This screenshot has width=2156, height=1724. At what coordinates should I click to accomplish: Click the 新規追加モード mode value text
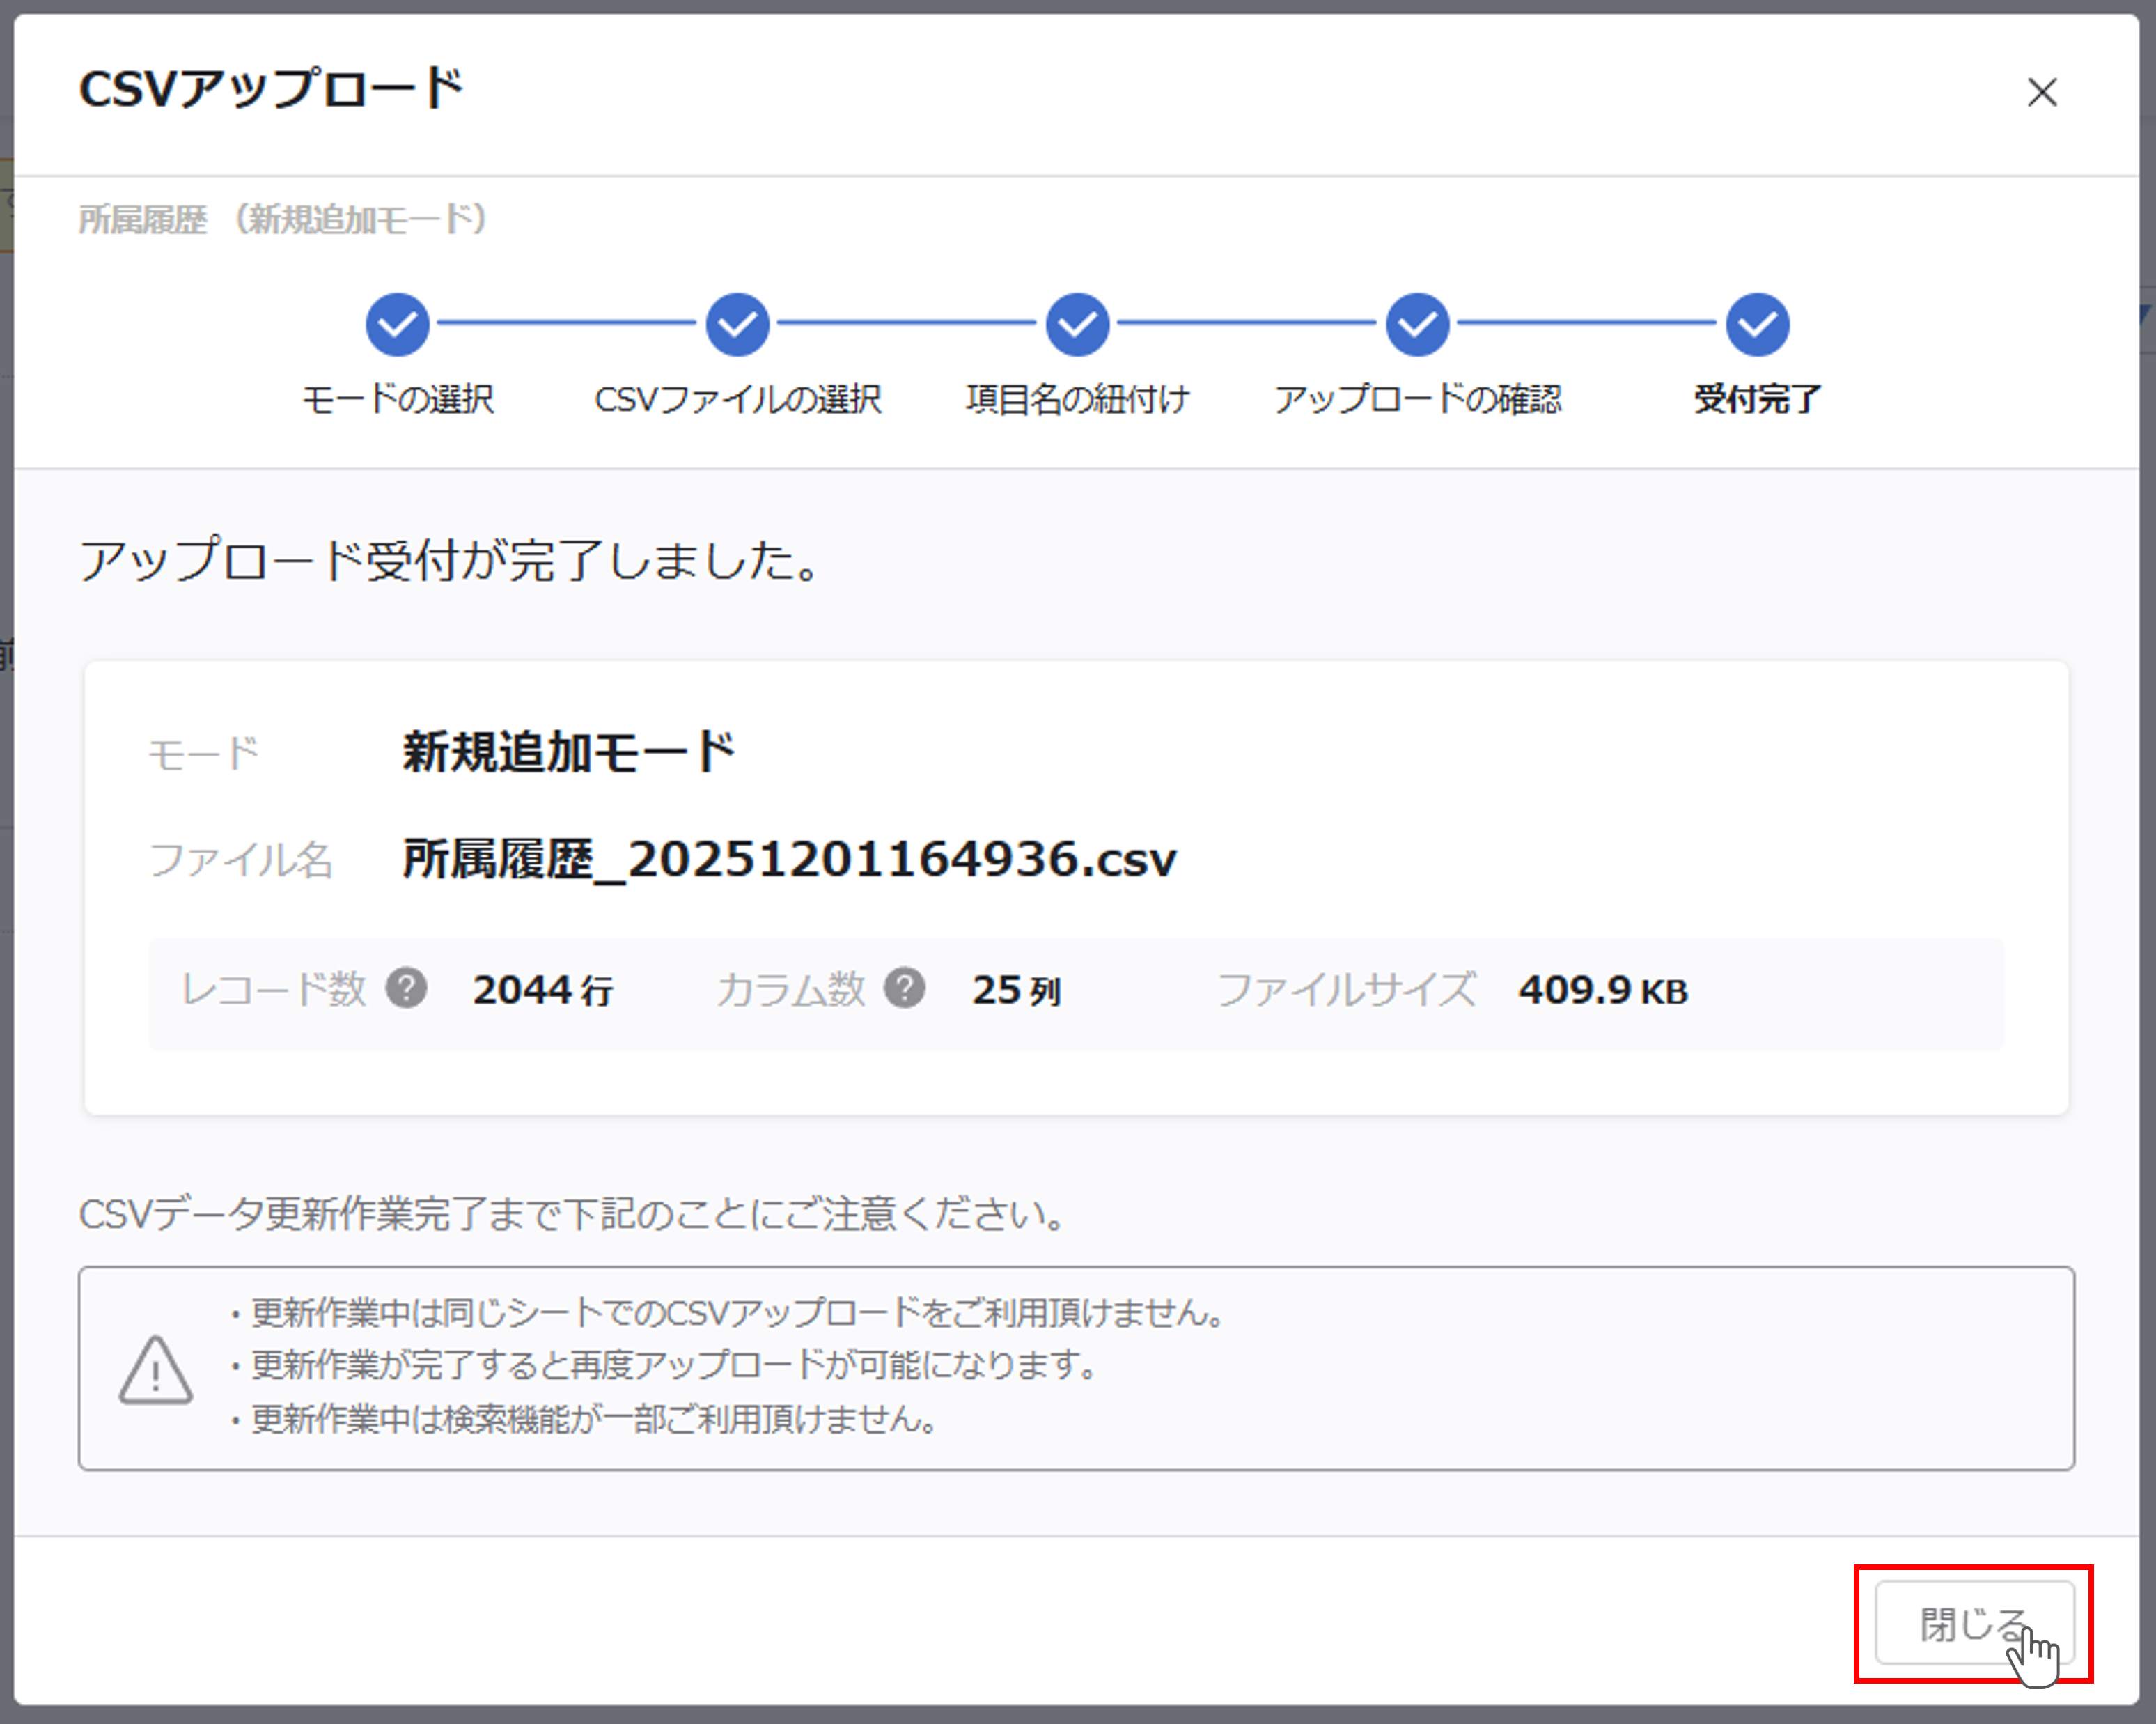coord(568,751)
